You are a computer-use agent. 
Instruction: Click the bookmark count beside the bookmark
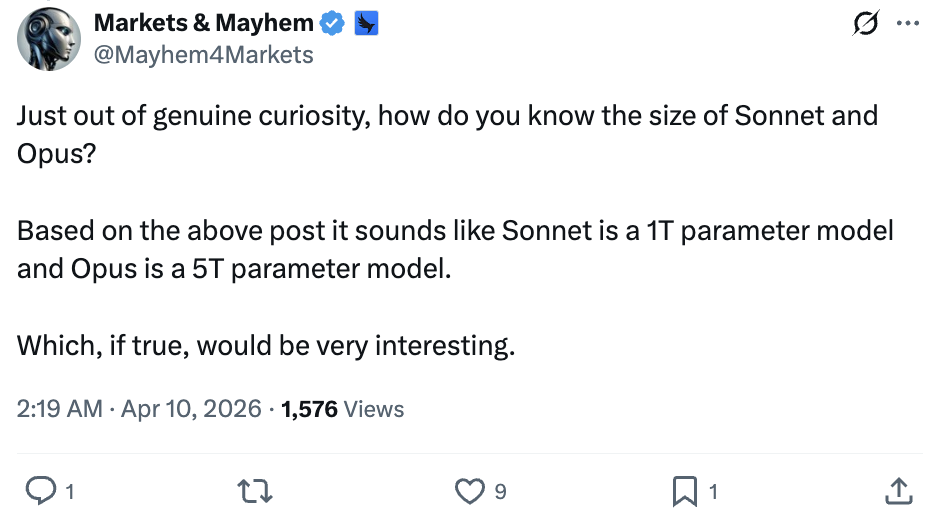[x=713, y=491]
